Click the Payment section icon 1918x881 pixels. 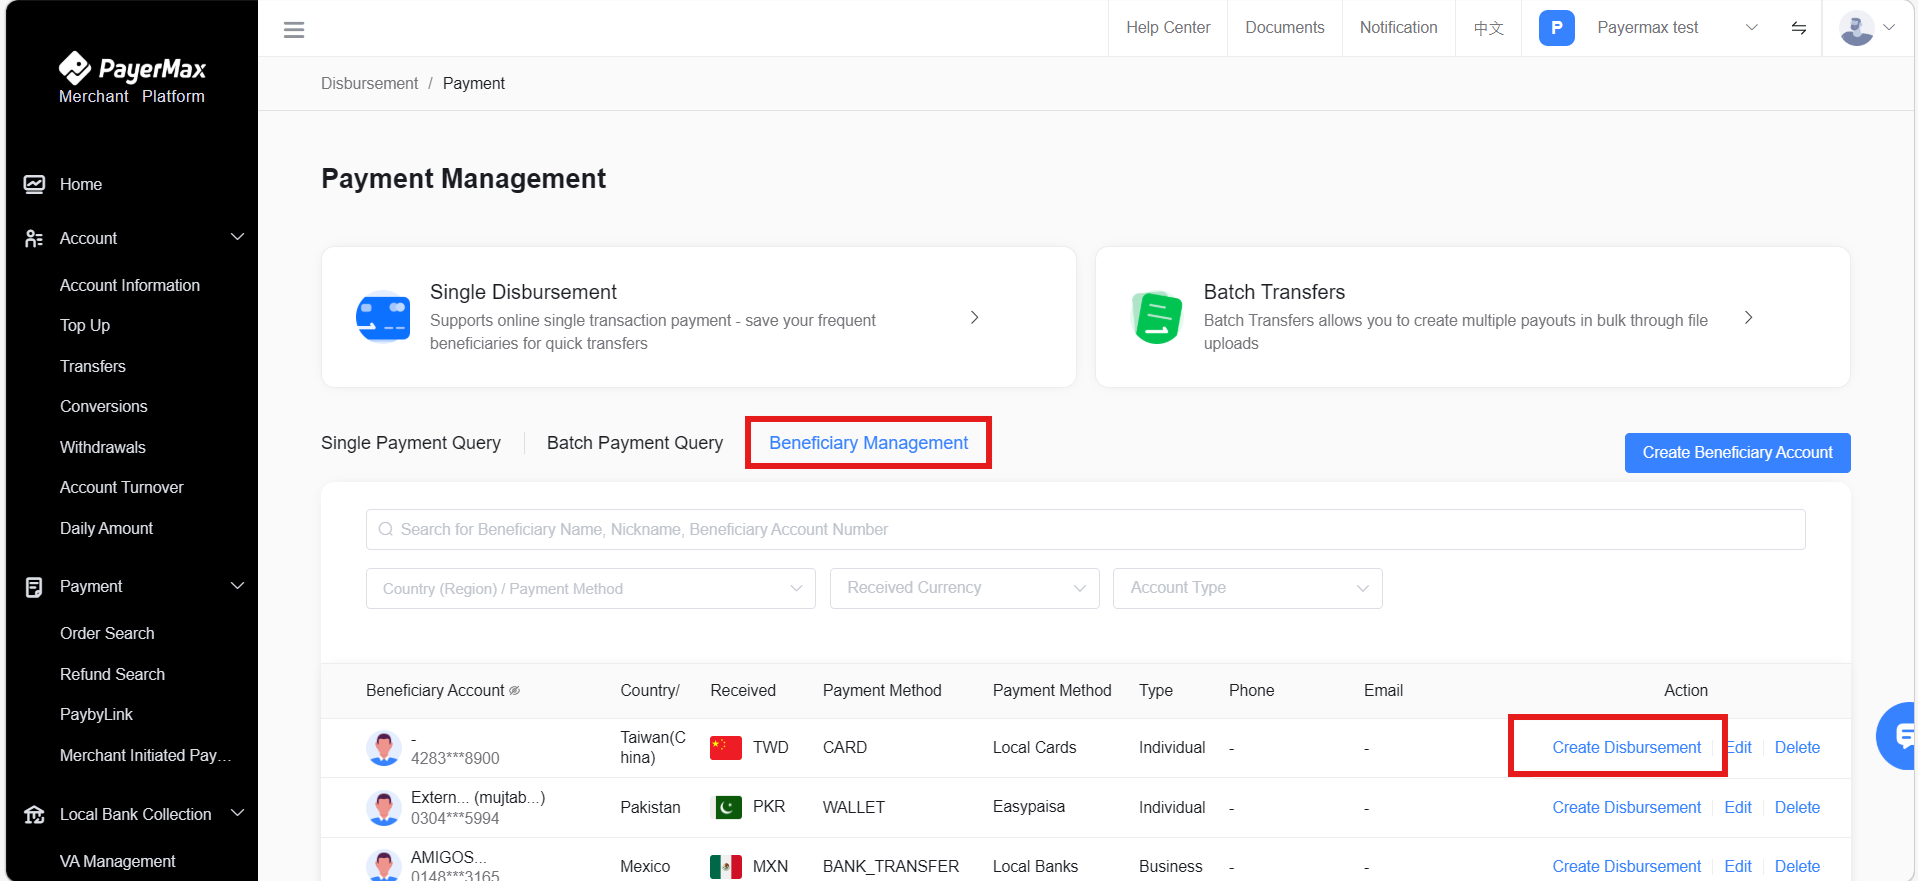pyautogui.click(x=34, y=587)
